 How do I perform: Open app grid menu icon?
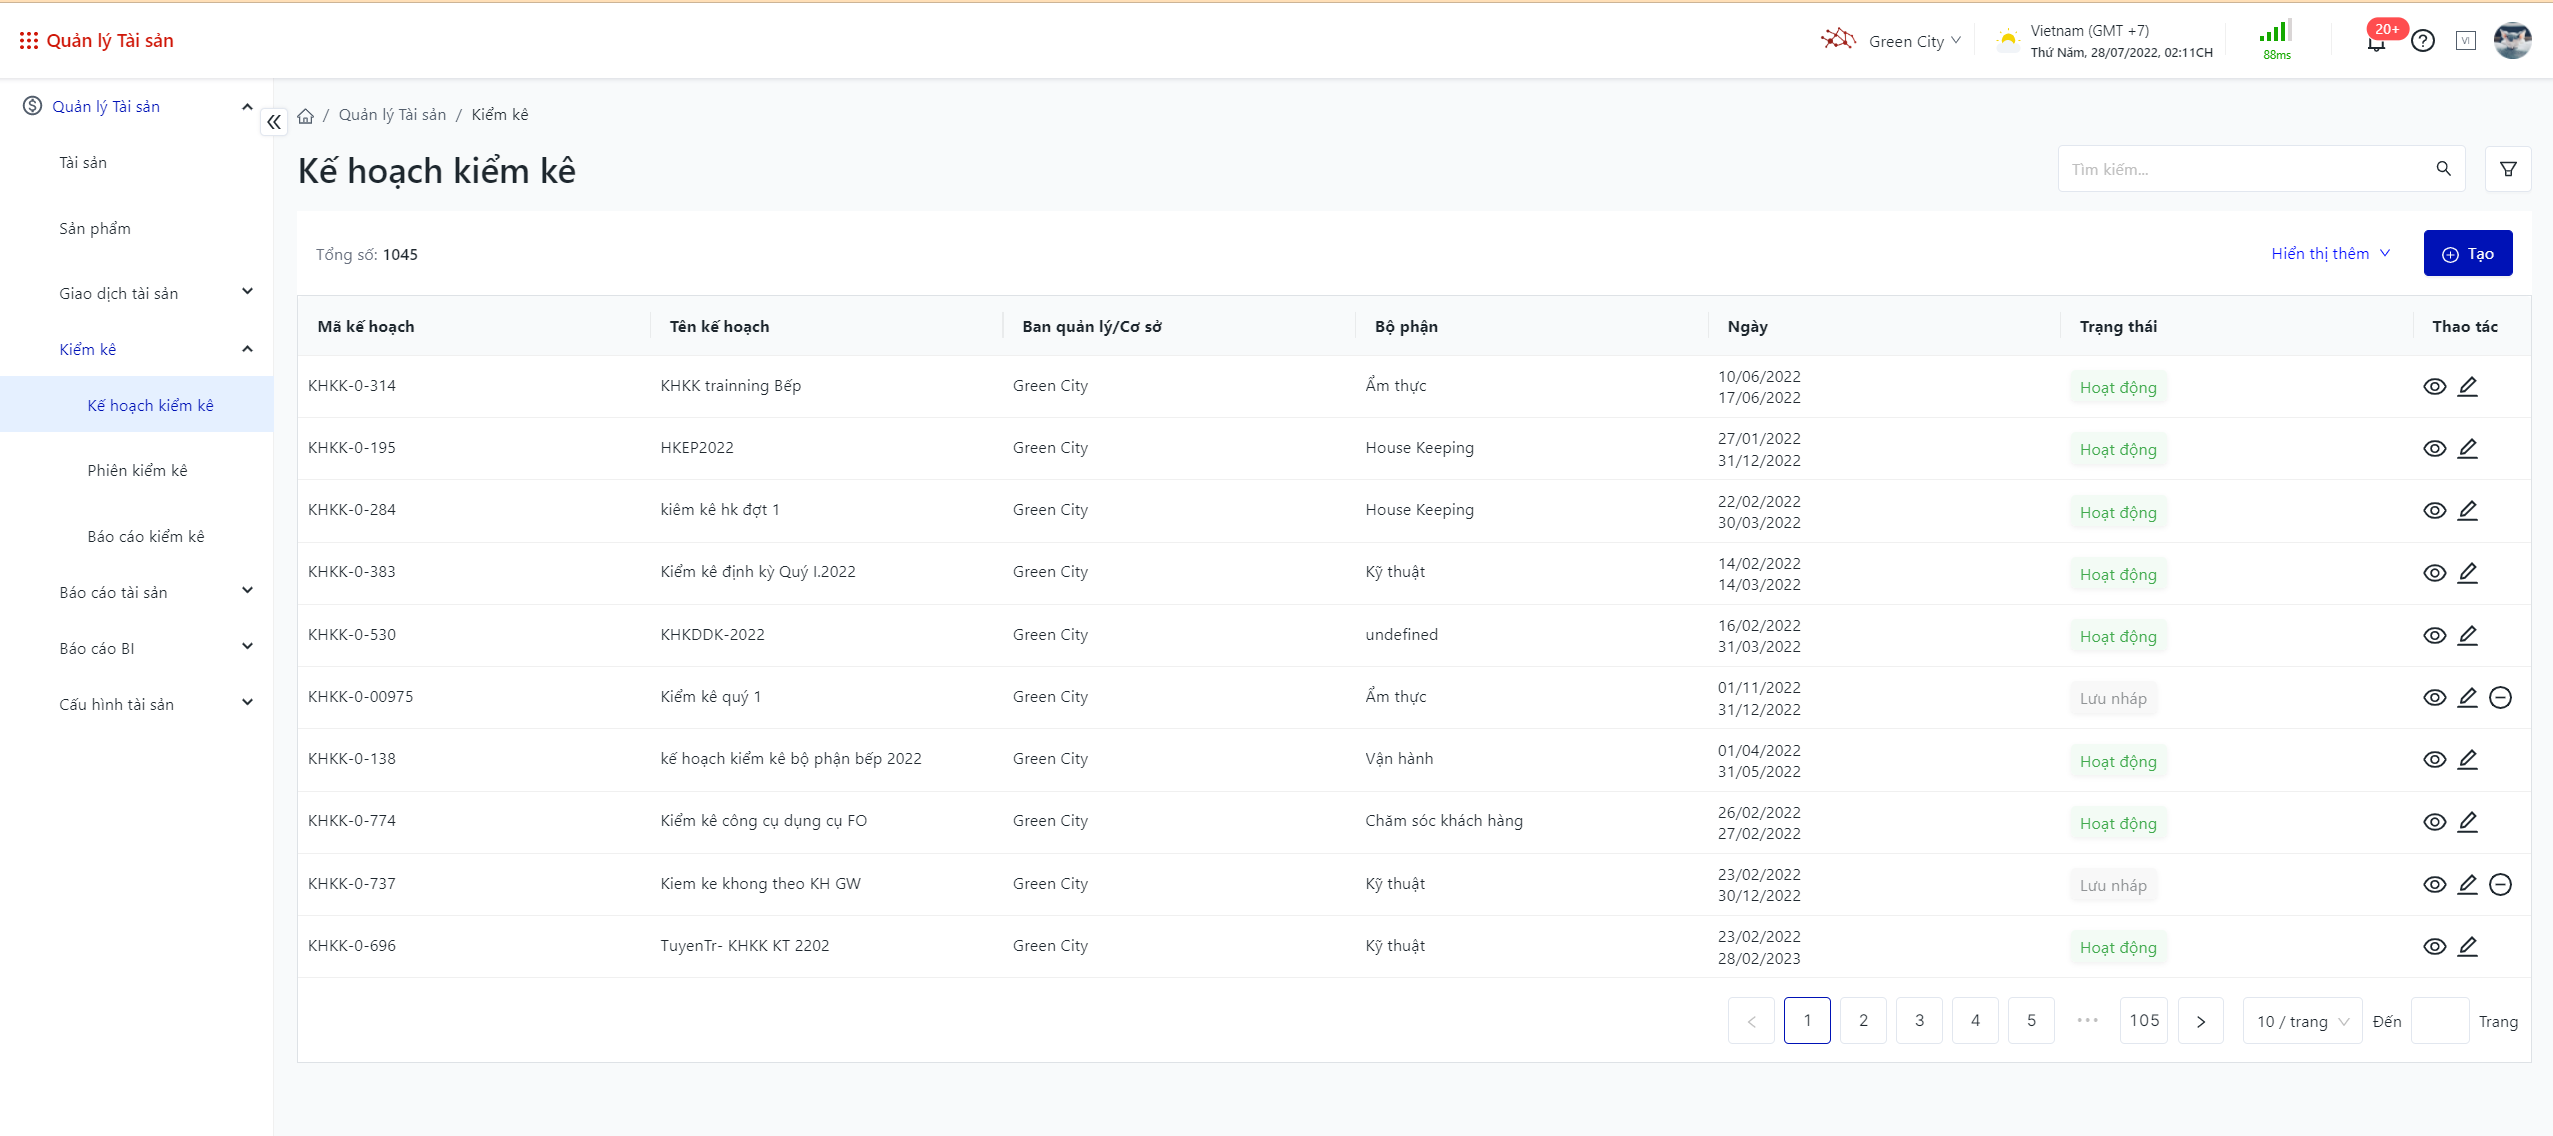(x=28, y=41)
